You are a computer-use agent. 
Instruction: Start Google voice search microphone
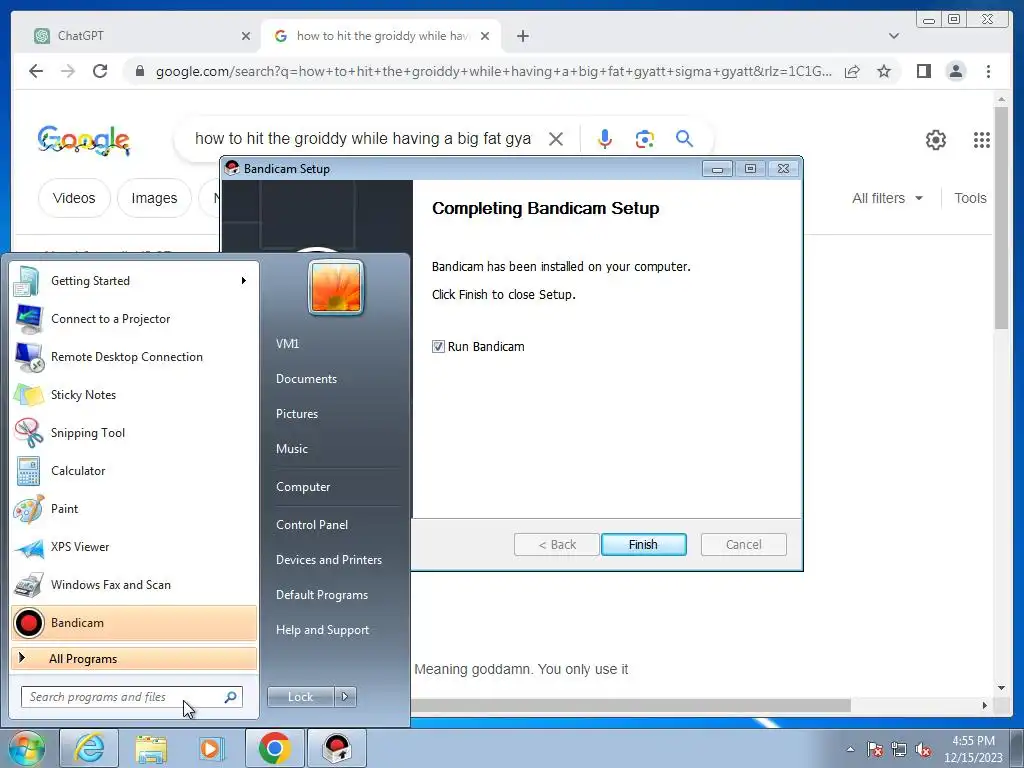pyautogui.click(x=605, y=138)
